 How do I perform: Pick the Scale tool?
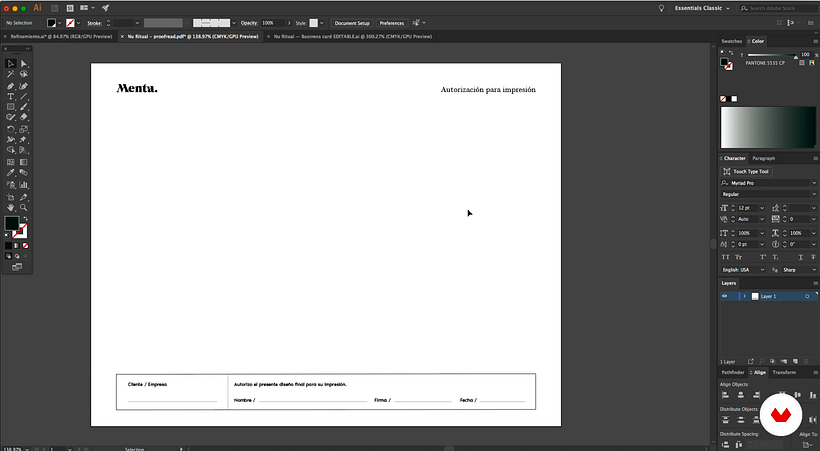(x=24, y=129)
